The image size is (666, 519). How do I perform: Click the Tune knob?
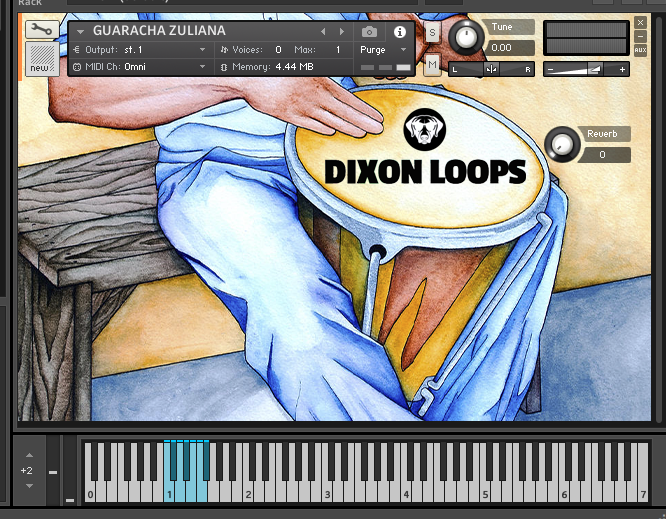[465, 38]
